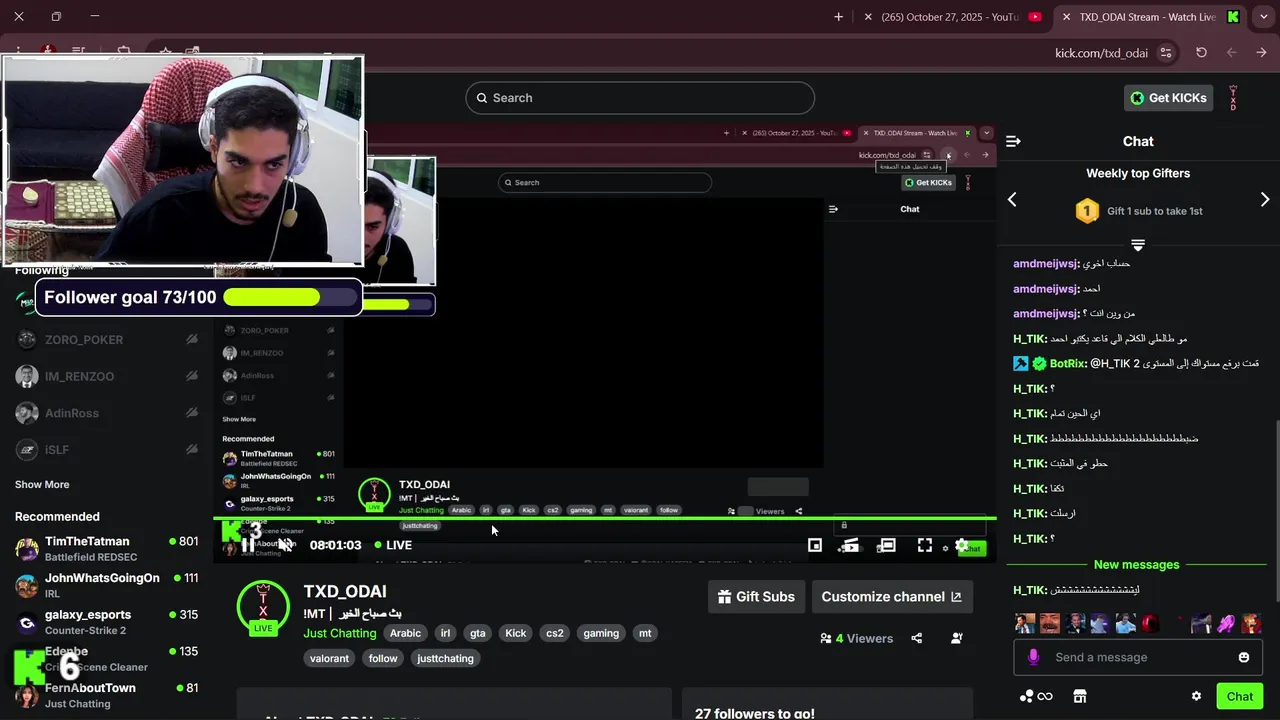
Task: Click the LIVE indicator in player controls
Action: tap(392, 545)
